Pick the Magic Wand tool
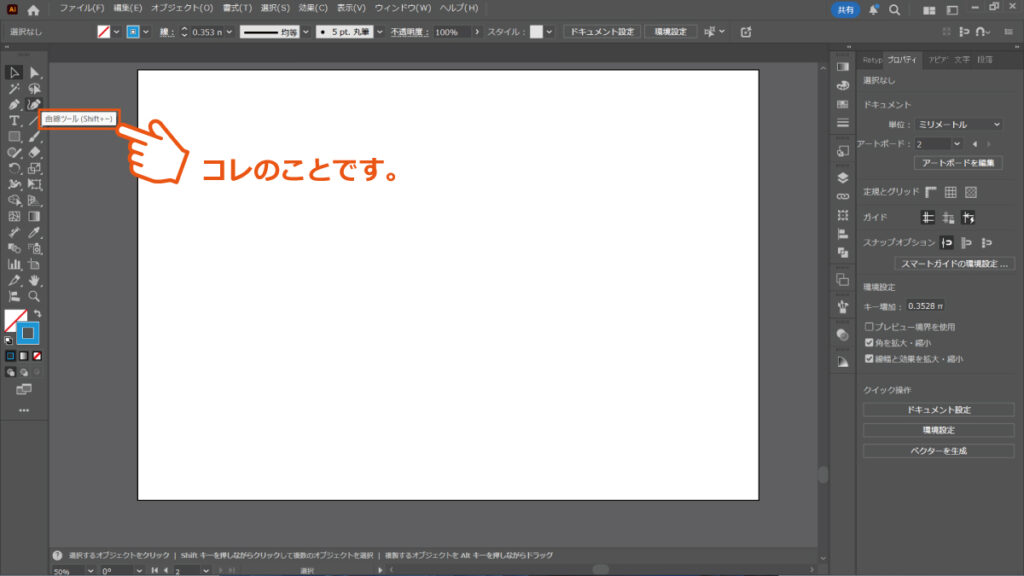The width and height of the screenshot is (1024, 576). tap(14, 88)
